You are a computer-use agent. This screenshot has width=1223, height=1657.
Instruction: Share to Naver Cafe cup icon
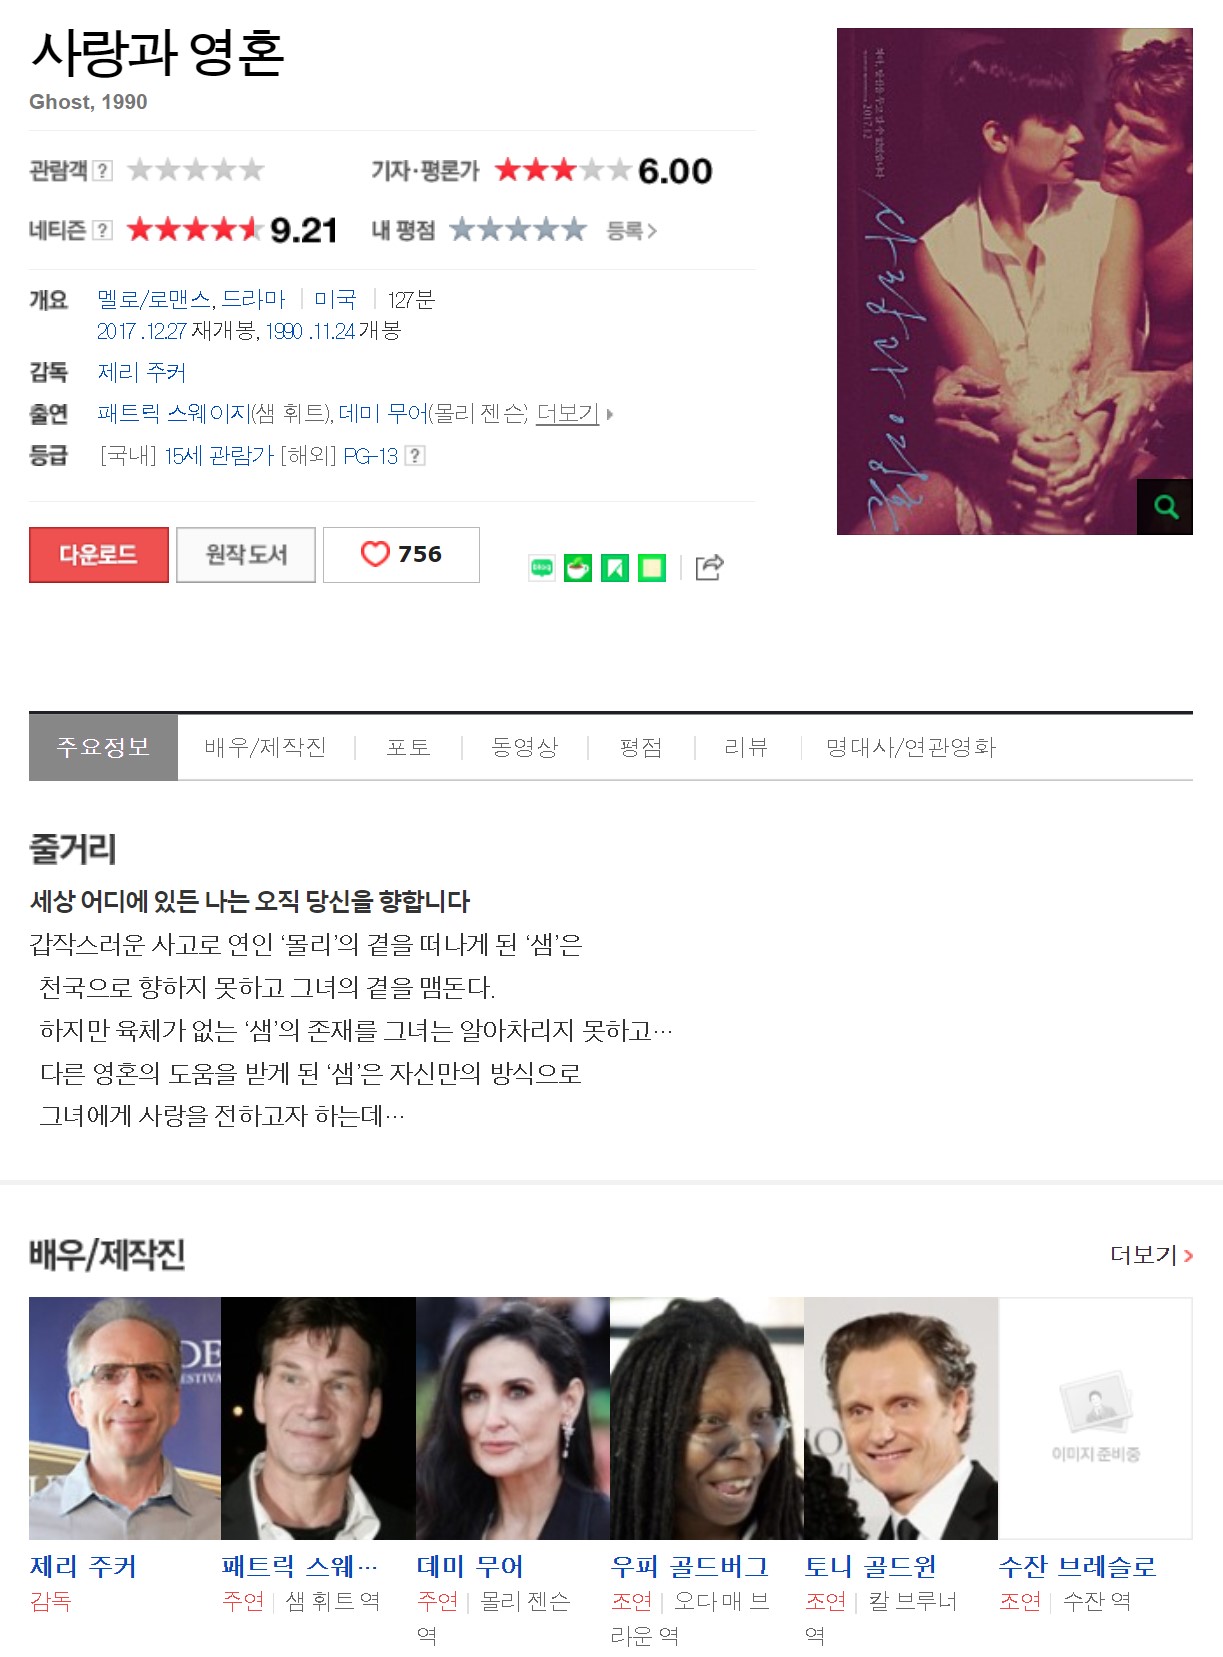(578, 568)
